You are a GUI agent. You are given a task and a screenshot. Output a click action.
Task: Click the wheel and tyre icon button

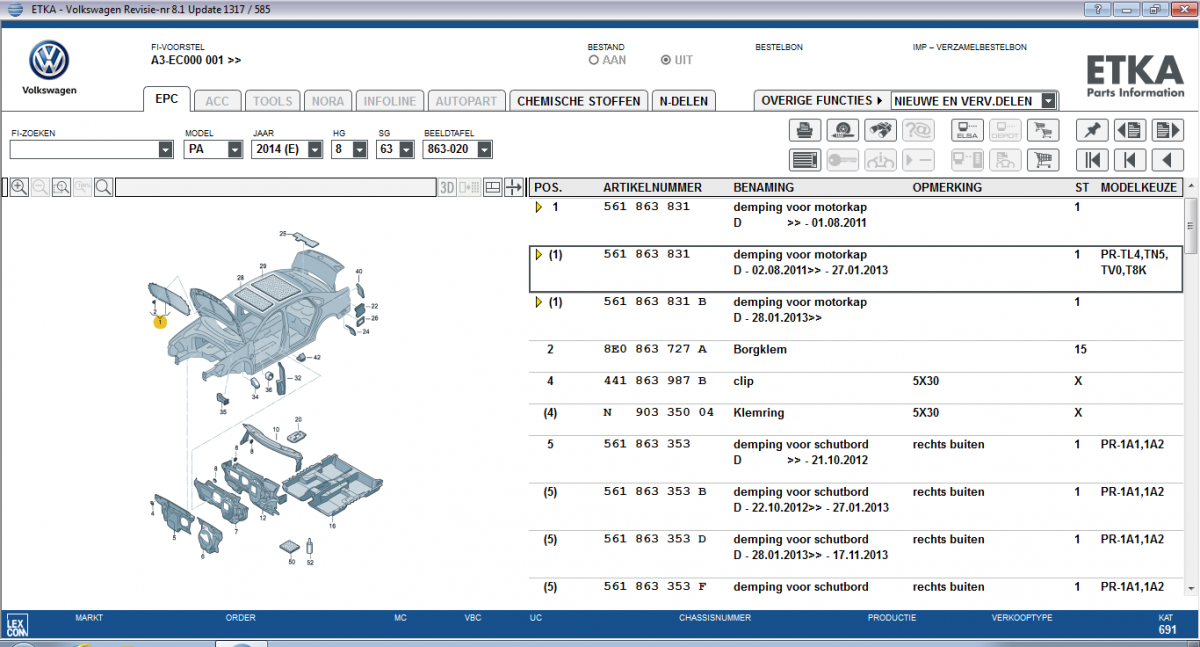pos(843,130)
